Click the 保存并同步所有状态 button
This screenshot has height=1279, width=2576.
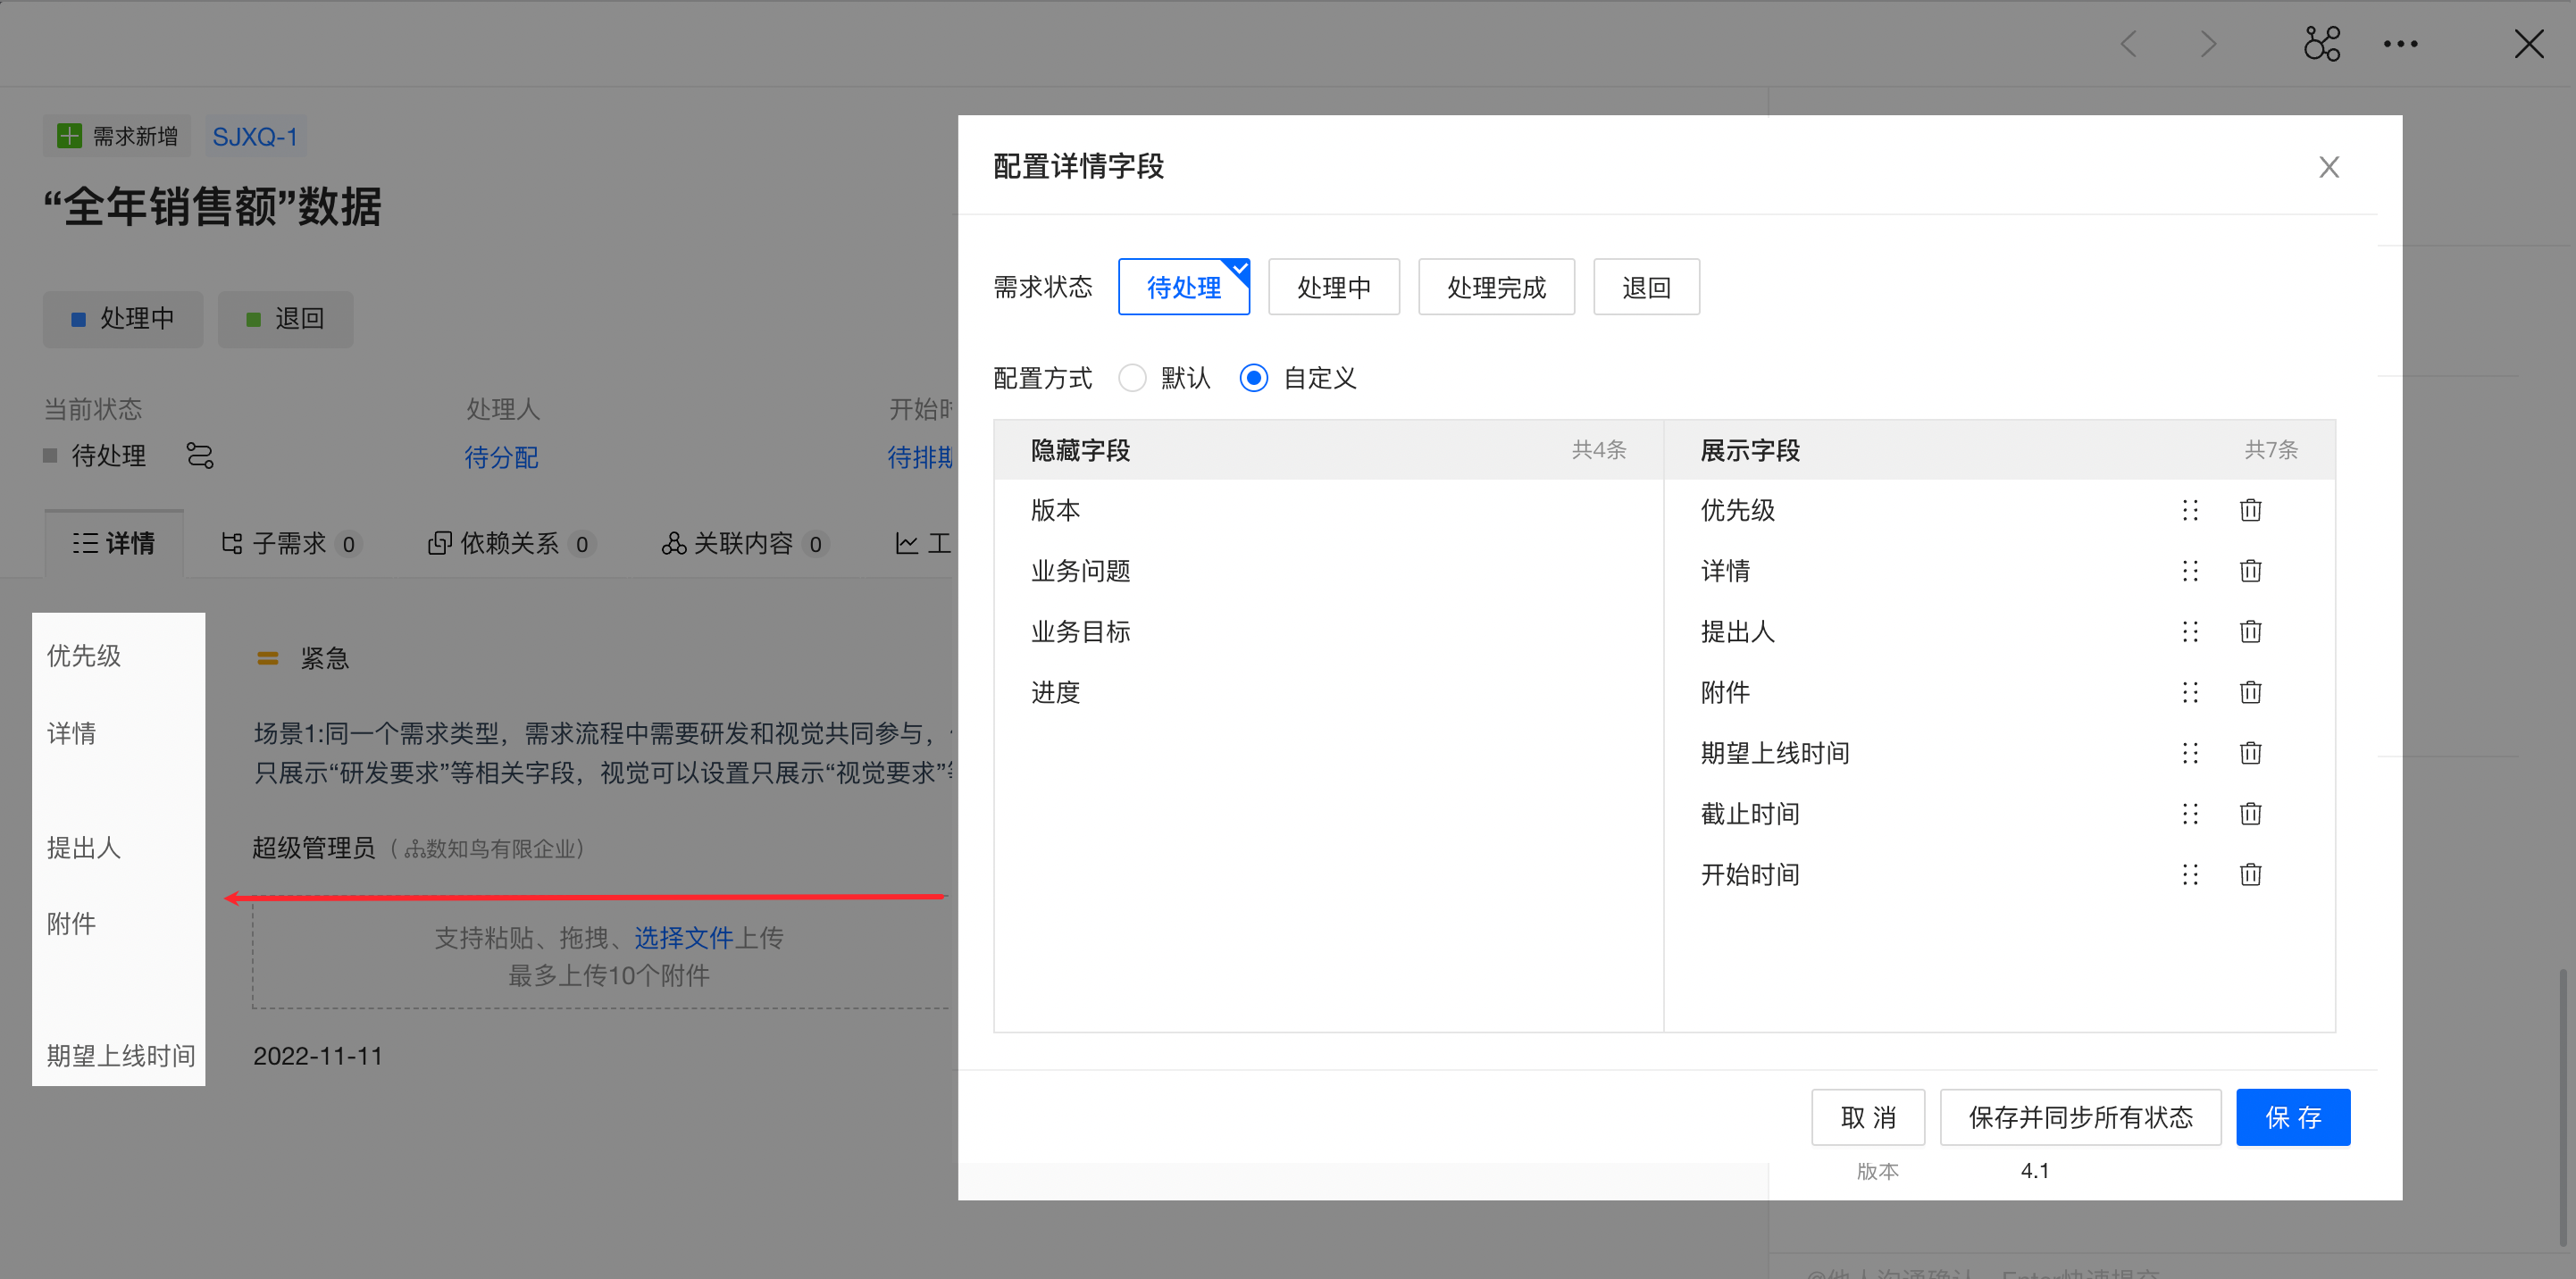2080,1117
